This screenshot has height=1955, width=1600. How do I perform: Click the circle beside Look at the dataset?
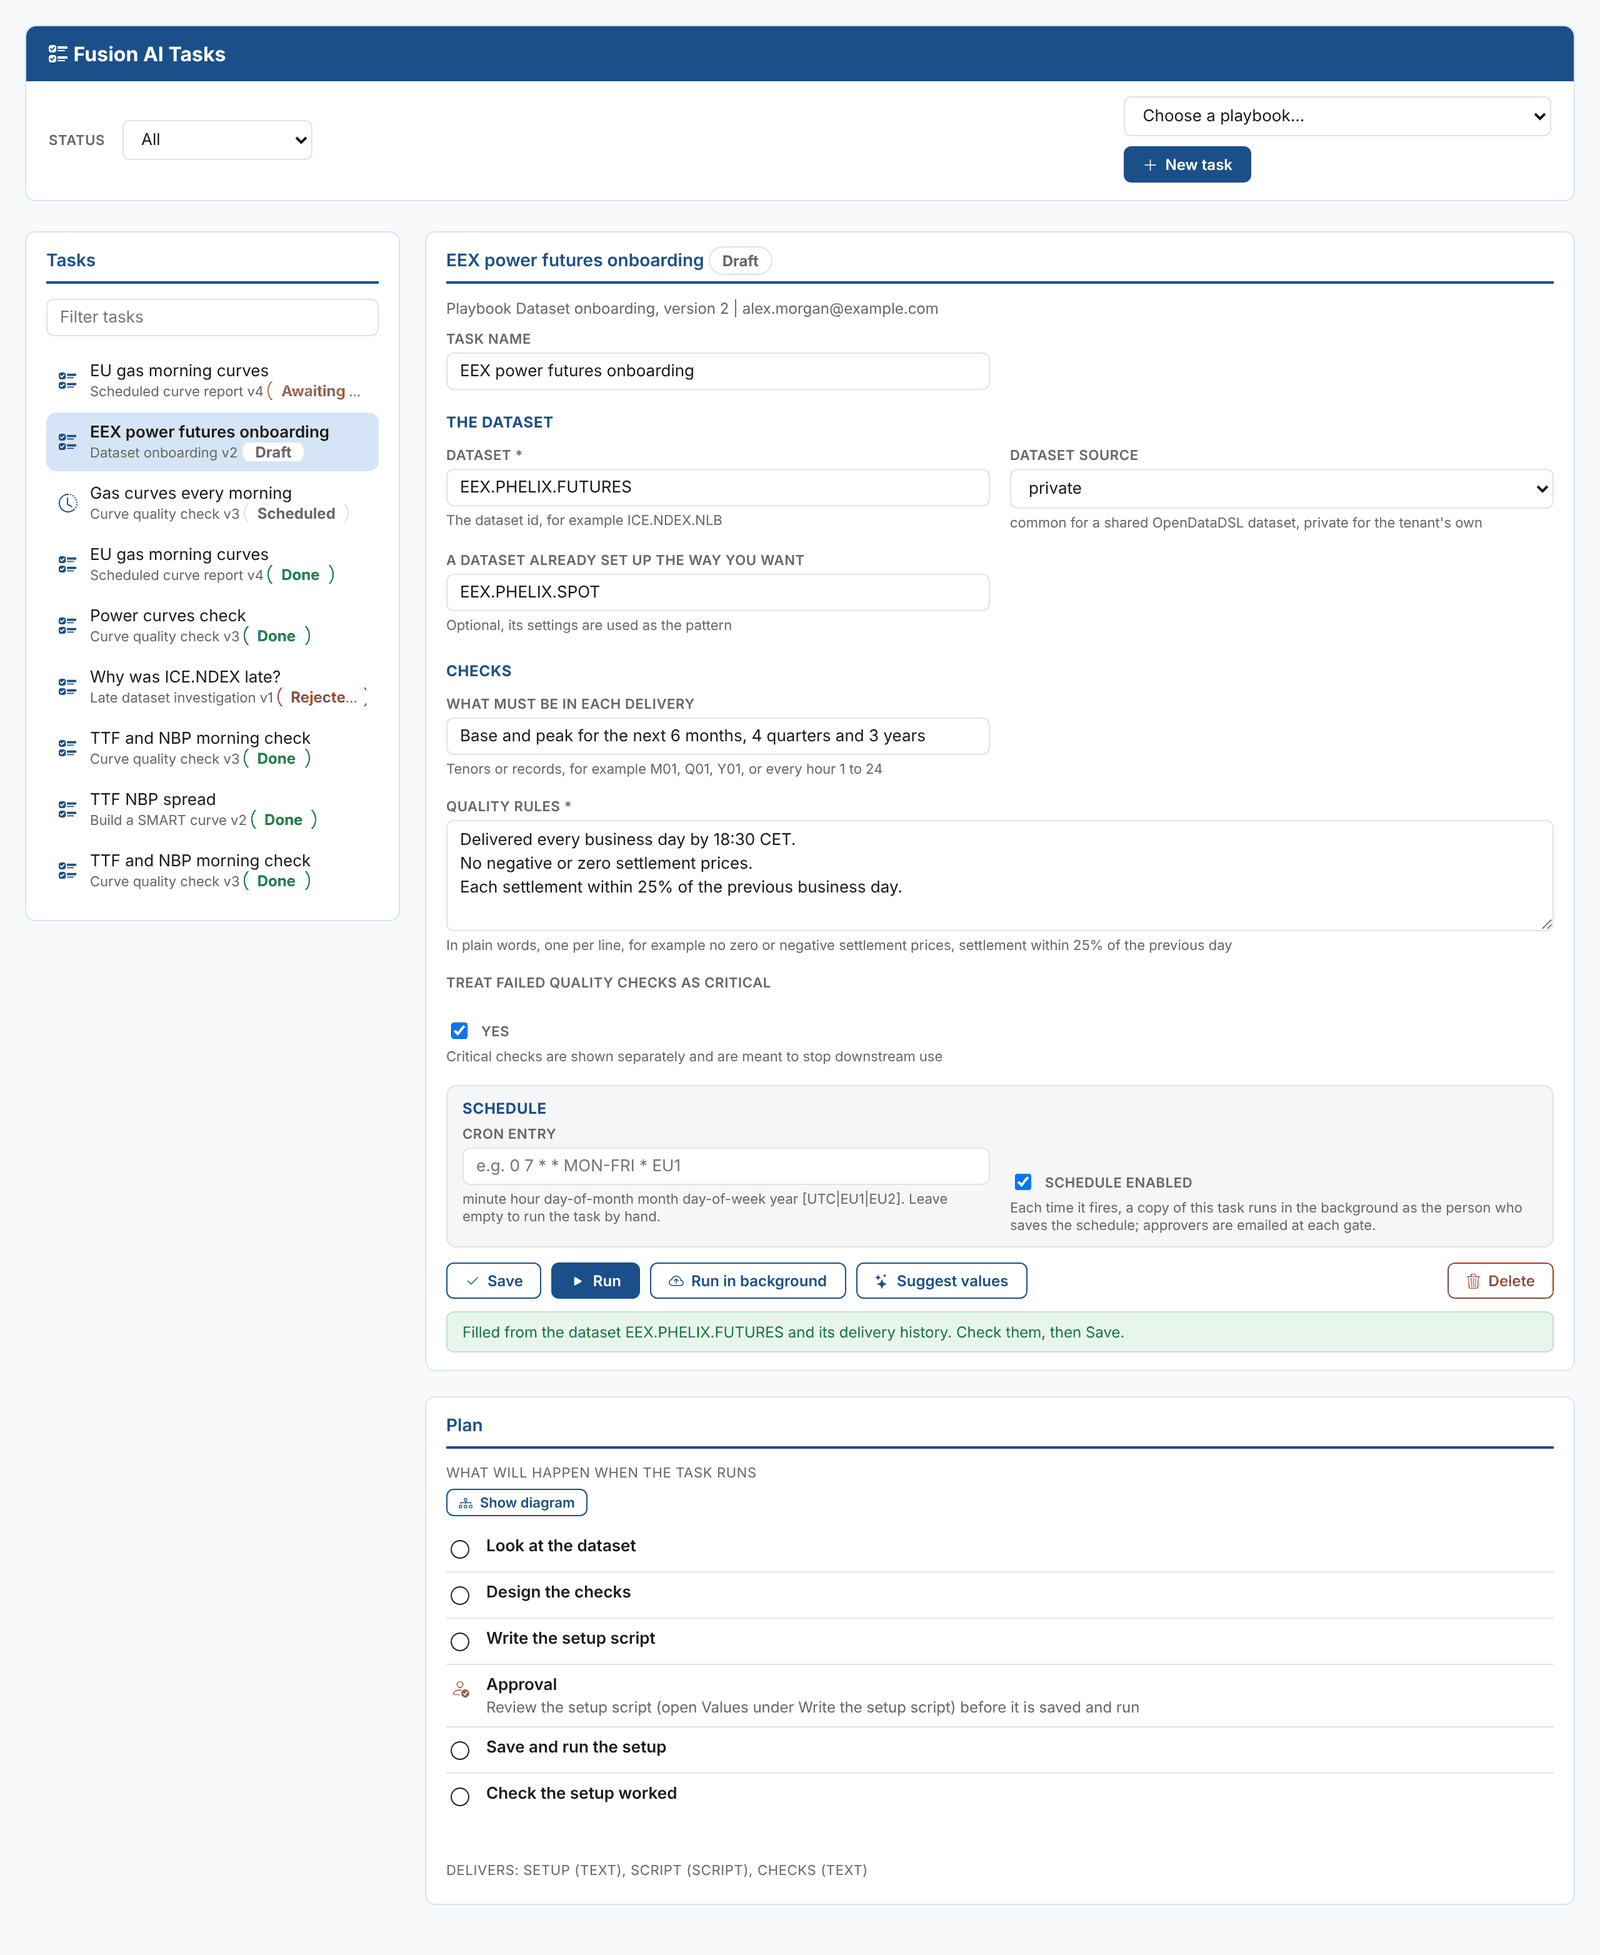(x=460, y=1549)
